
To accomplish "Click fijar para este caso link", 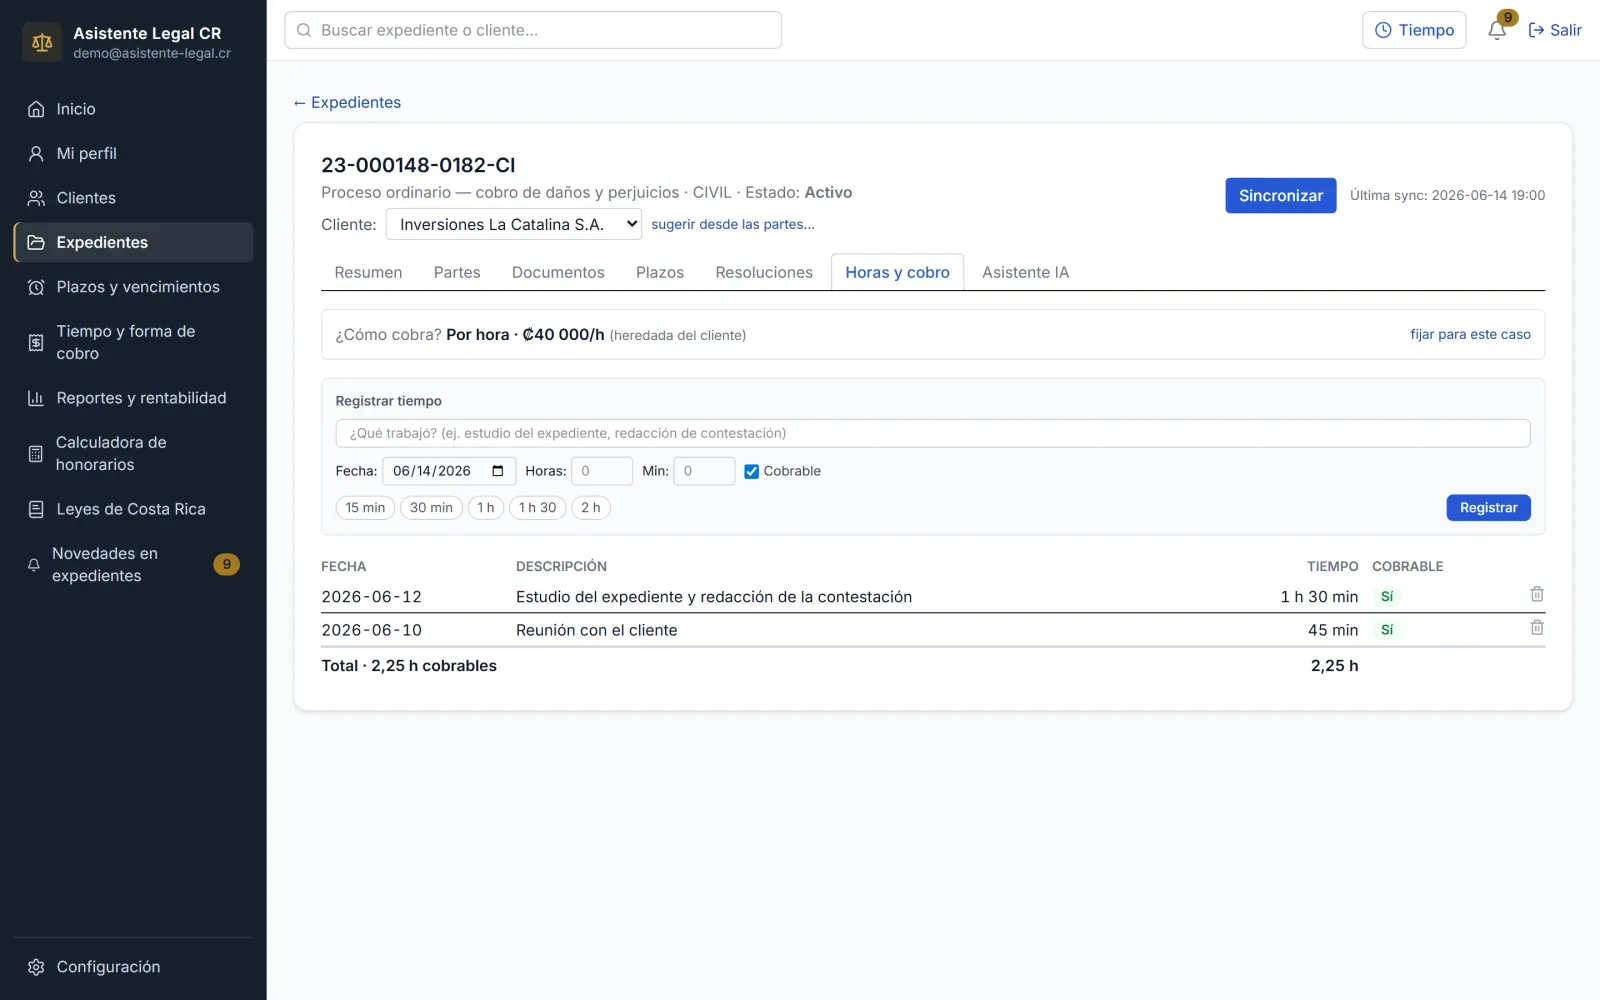I will point(1470,334).
